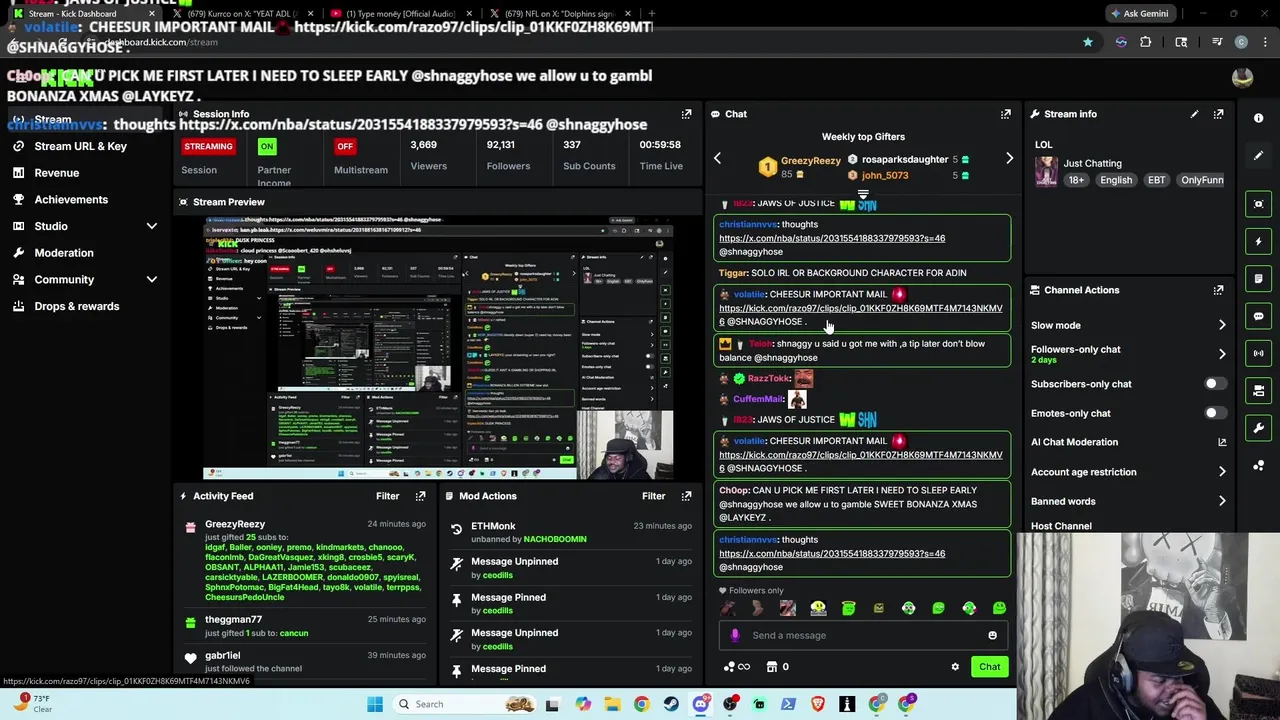
Task: Expand the Studio sidebar section
Action: pyautogui.click(x=152, y=226)
